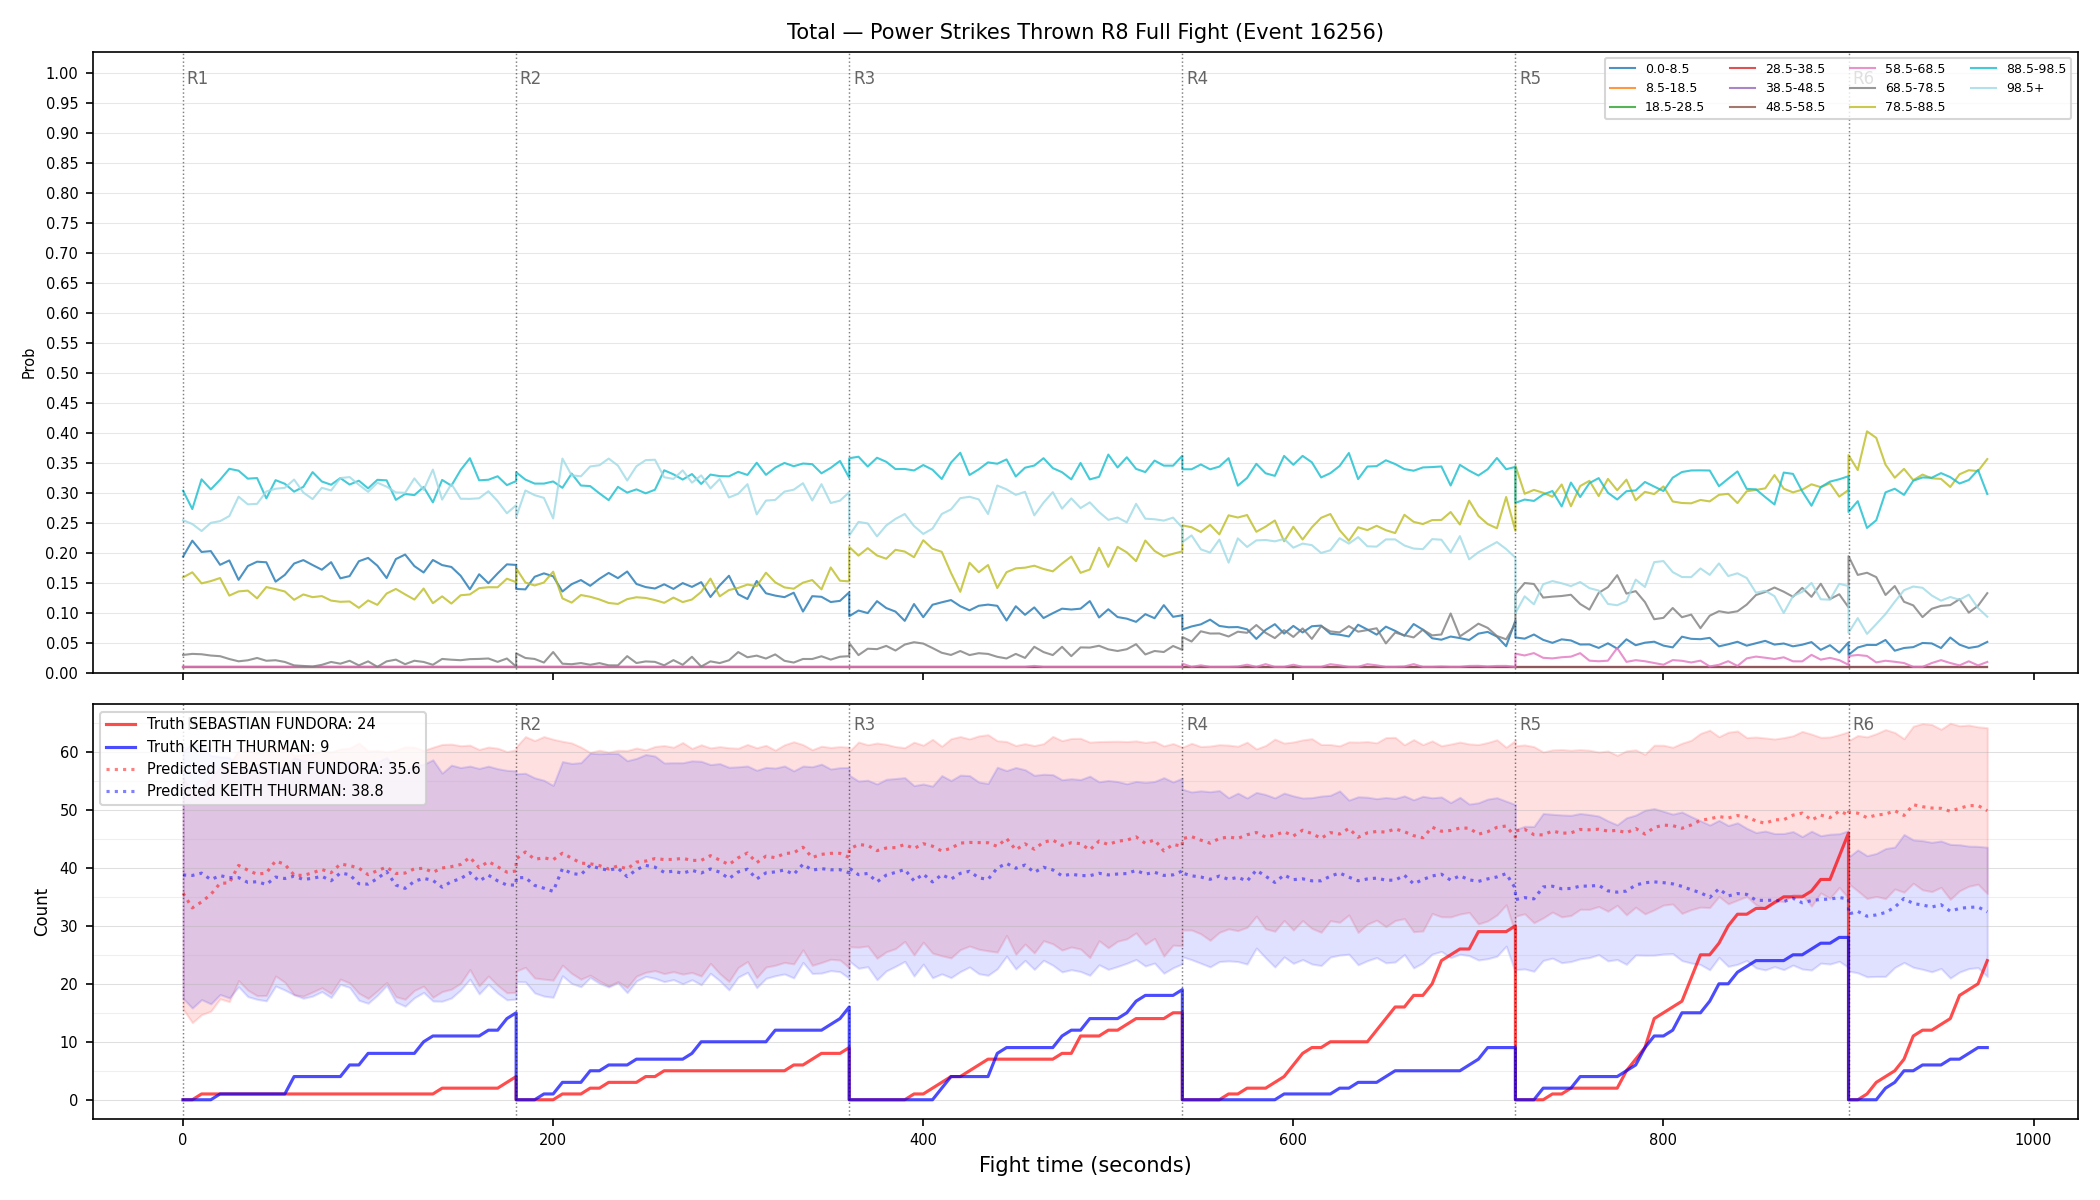Click the '28.5-38.5' legend entry
Viewport: 2100px width, 1200px height.
pyautogui.click(x=1777, y=69)
